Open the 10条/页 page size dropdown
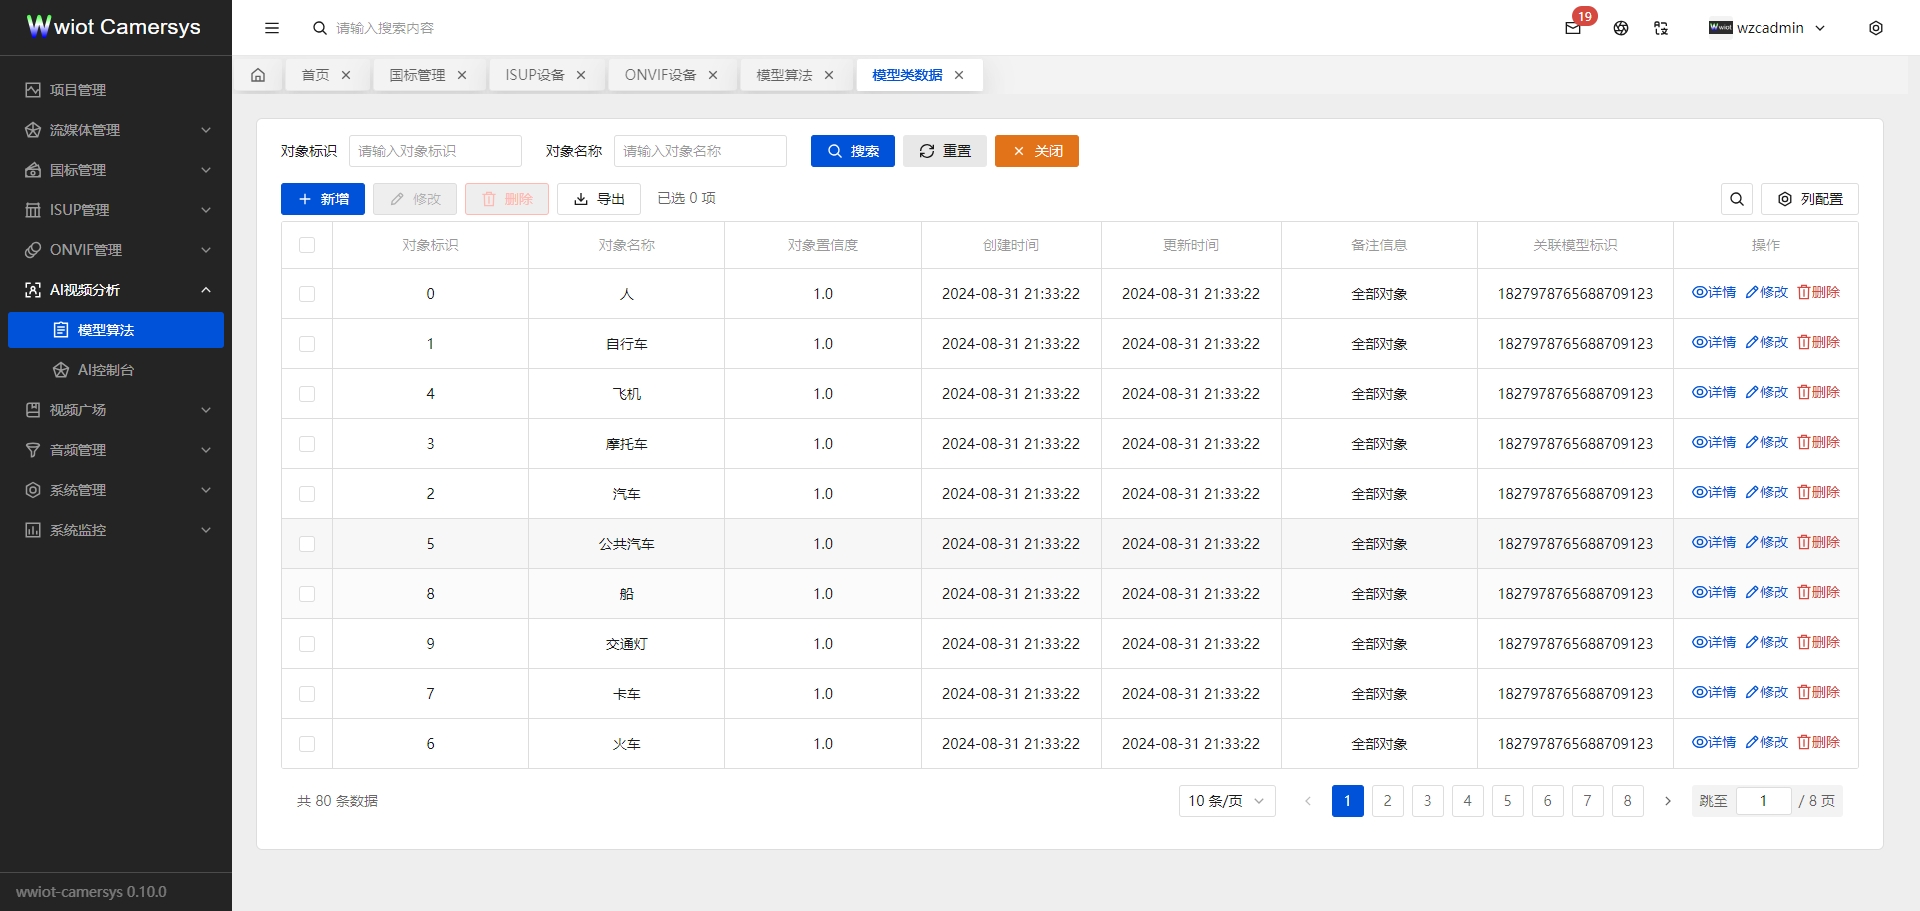This screenshot has height=911, width=1920. pos(1226,800)
